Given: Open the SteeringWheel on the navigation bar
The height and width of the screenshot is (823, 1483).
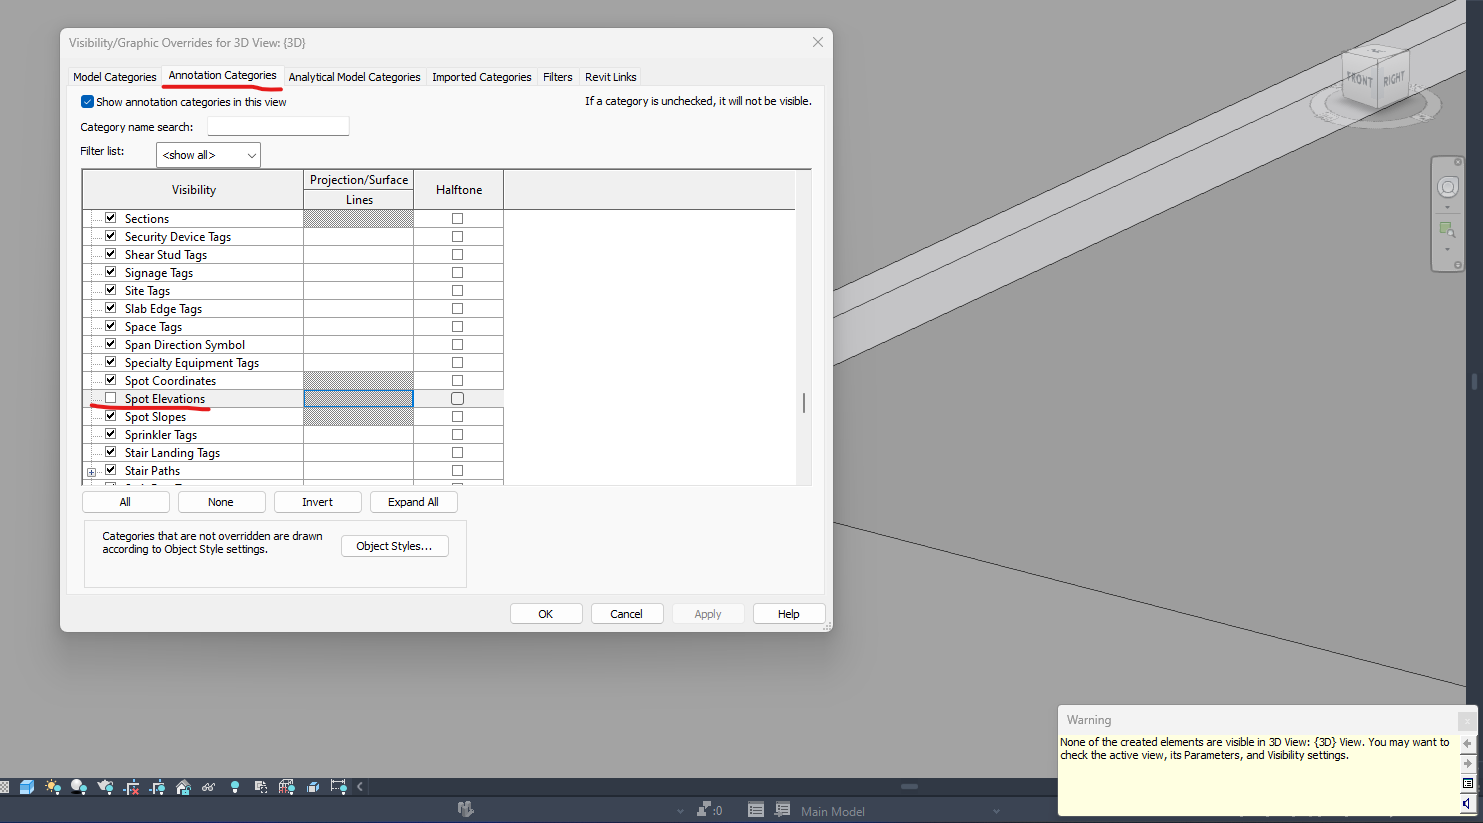Looking at the screenshot, I should pyautogui.click(x=1447, y=186).
